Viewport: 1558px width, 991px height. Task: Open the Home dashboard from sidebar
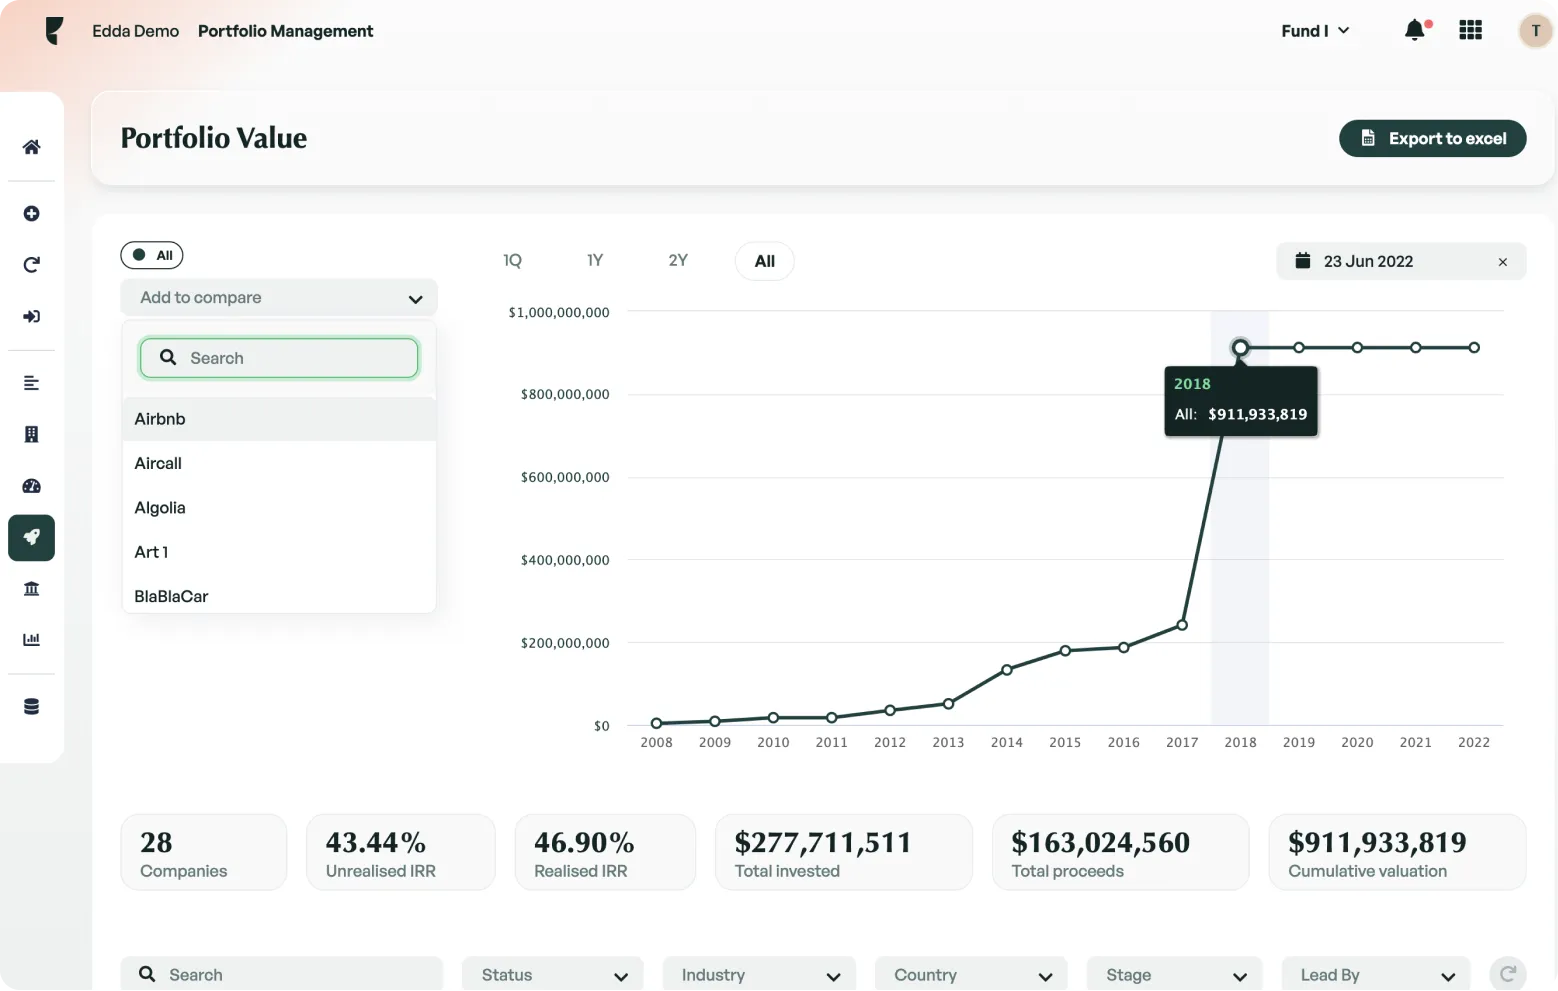[31, 146]
